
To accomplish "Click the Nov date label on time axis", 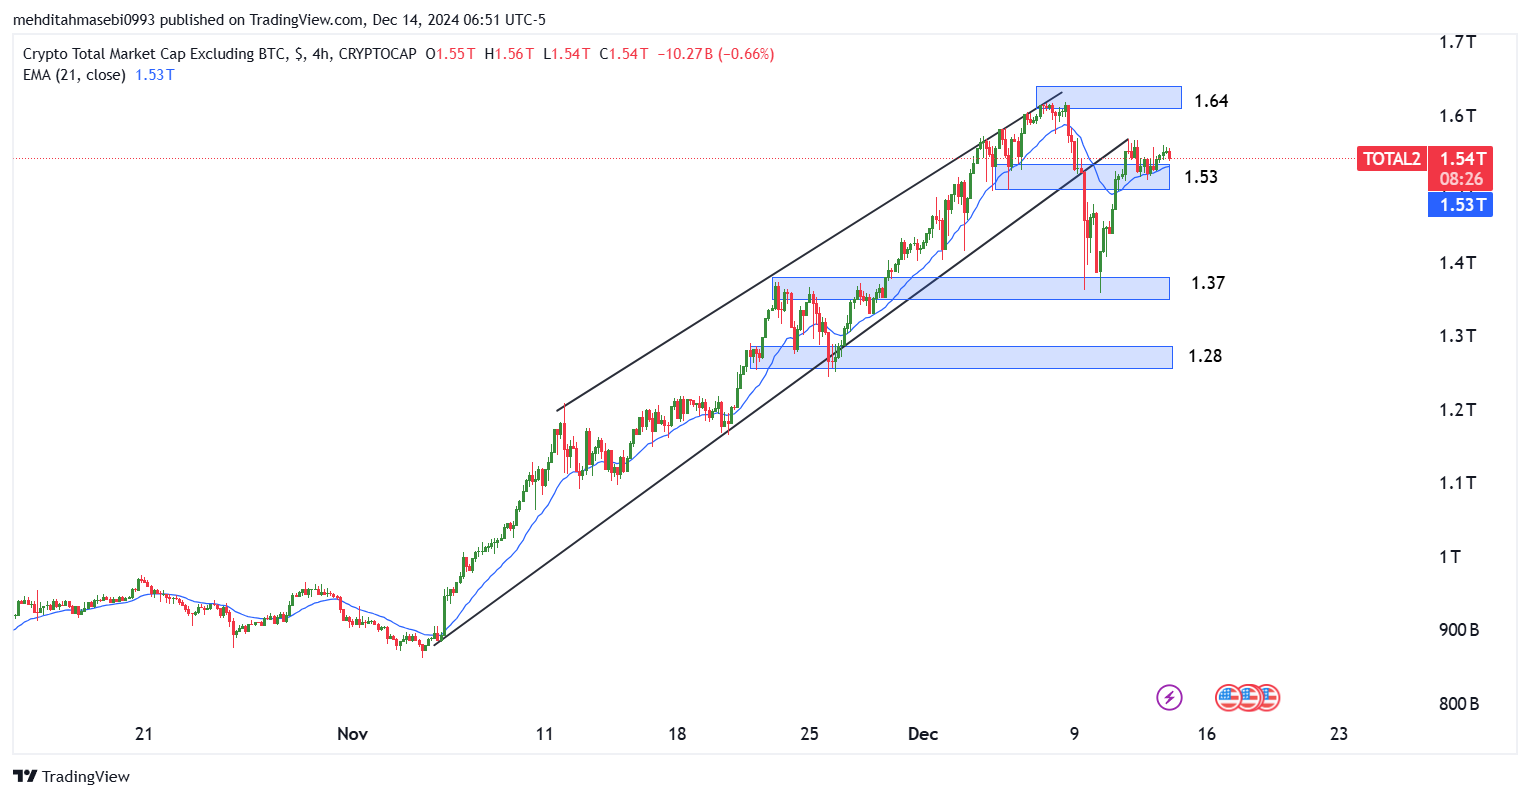I will (352, 734).
